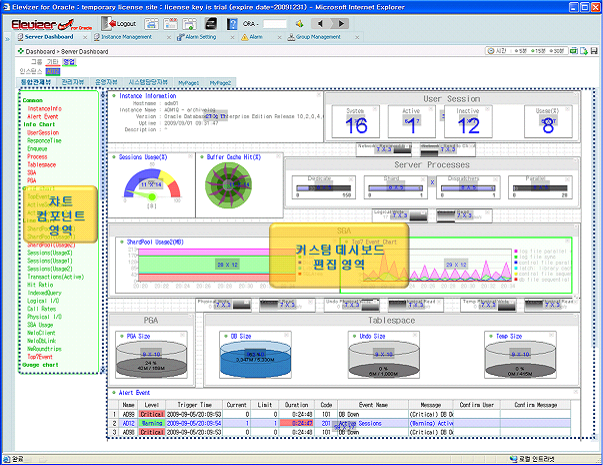Click the DB Size cylinder chart

tap(255, 359)
